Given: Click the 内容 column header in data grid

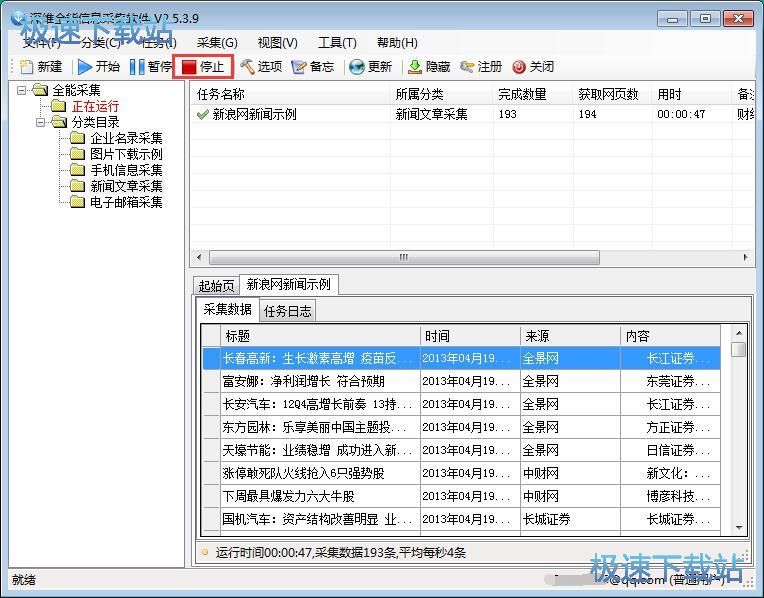Looking at the screenshot, I should 670,336.
